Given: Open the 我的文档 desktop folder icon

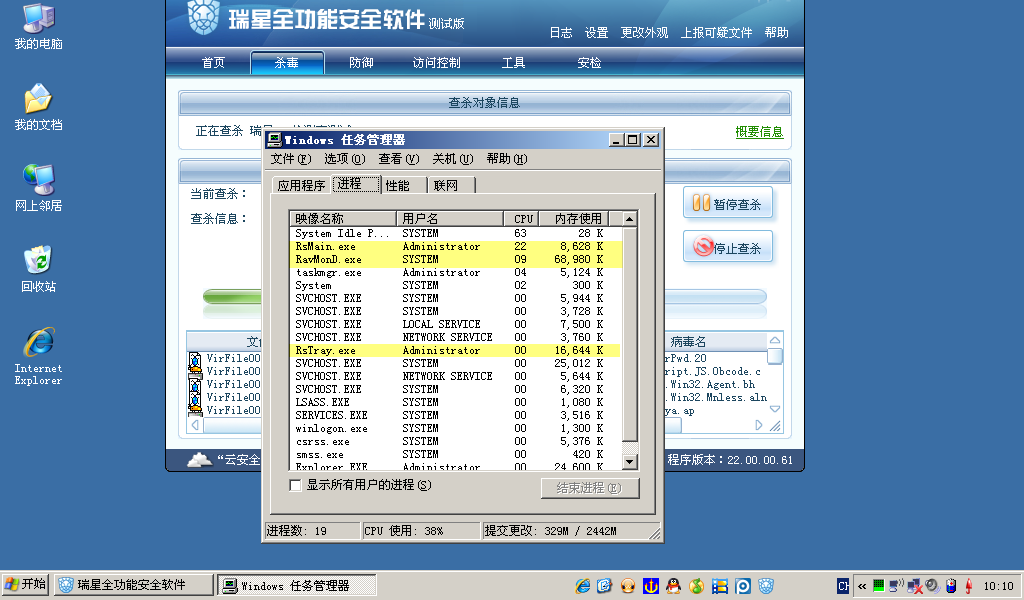Looking at the screenshot, I should pyautogui.click(x=39, y=107).
